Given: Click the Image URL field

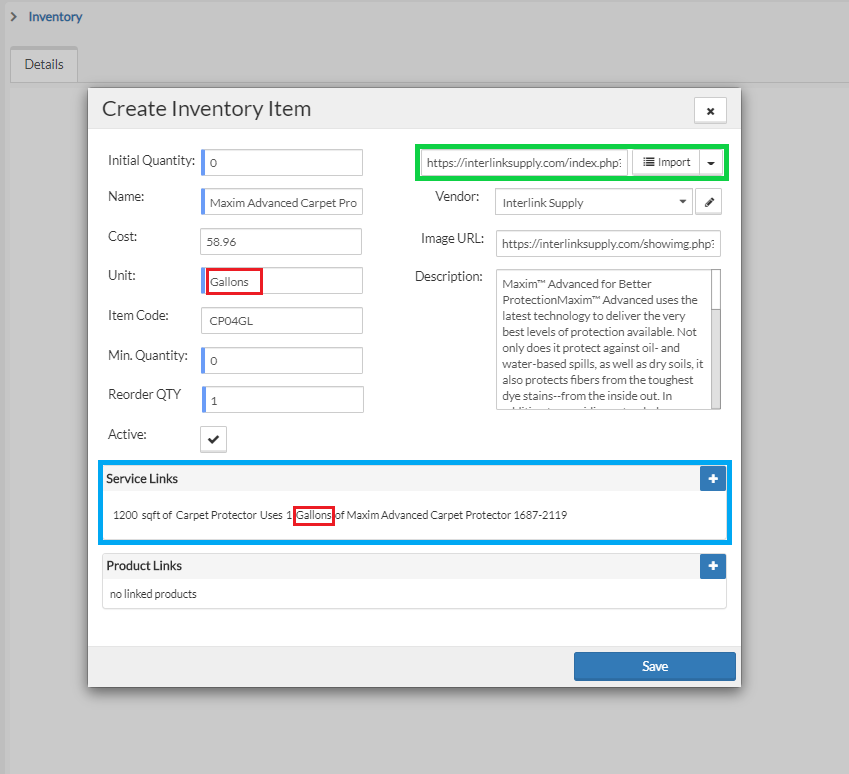Looking at the screenshot, I should (608, 242).
